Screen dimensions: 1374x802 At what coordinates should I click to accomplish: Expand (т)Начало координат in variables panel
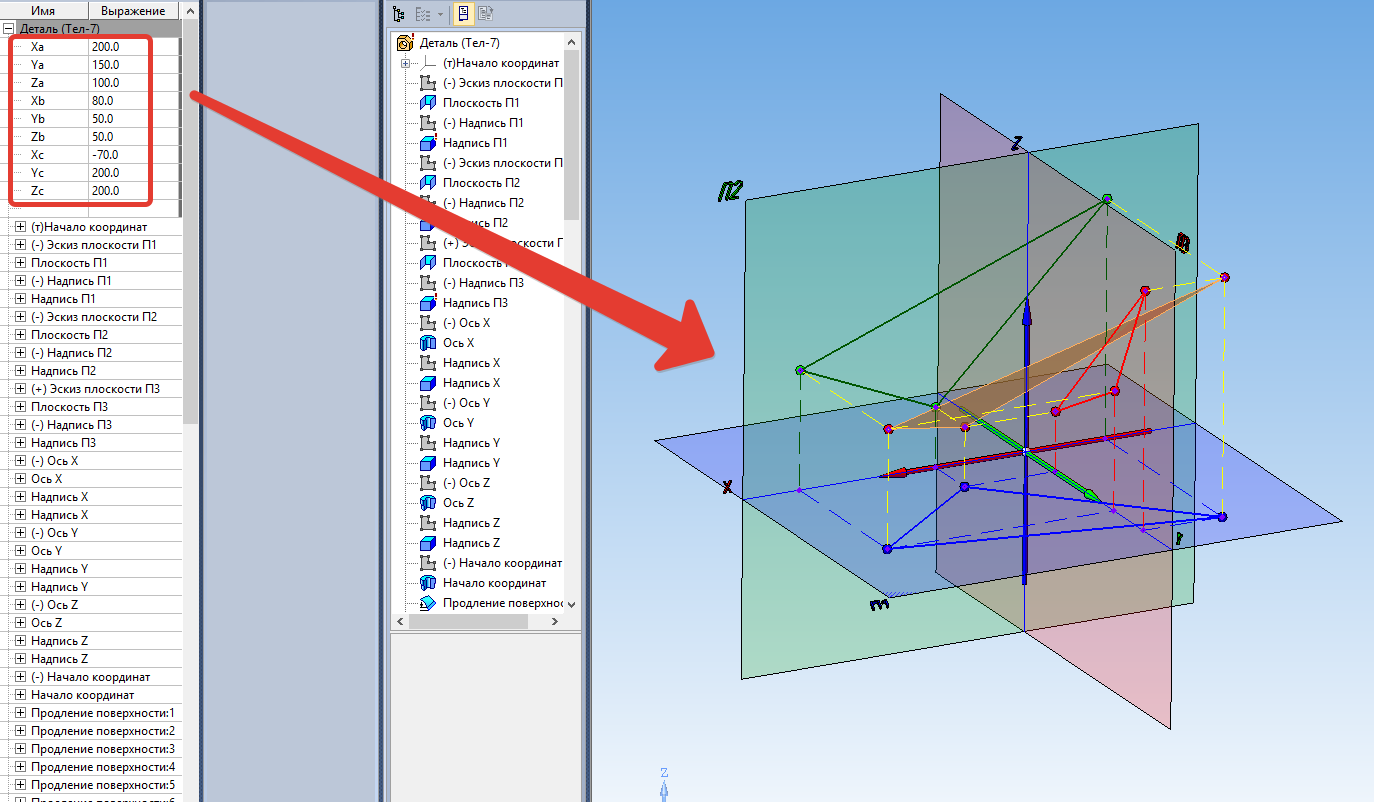(21, 227)
